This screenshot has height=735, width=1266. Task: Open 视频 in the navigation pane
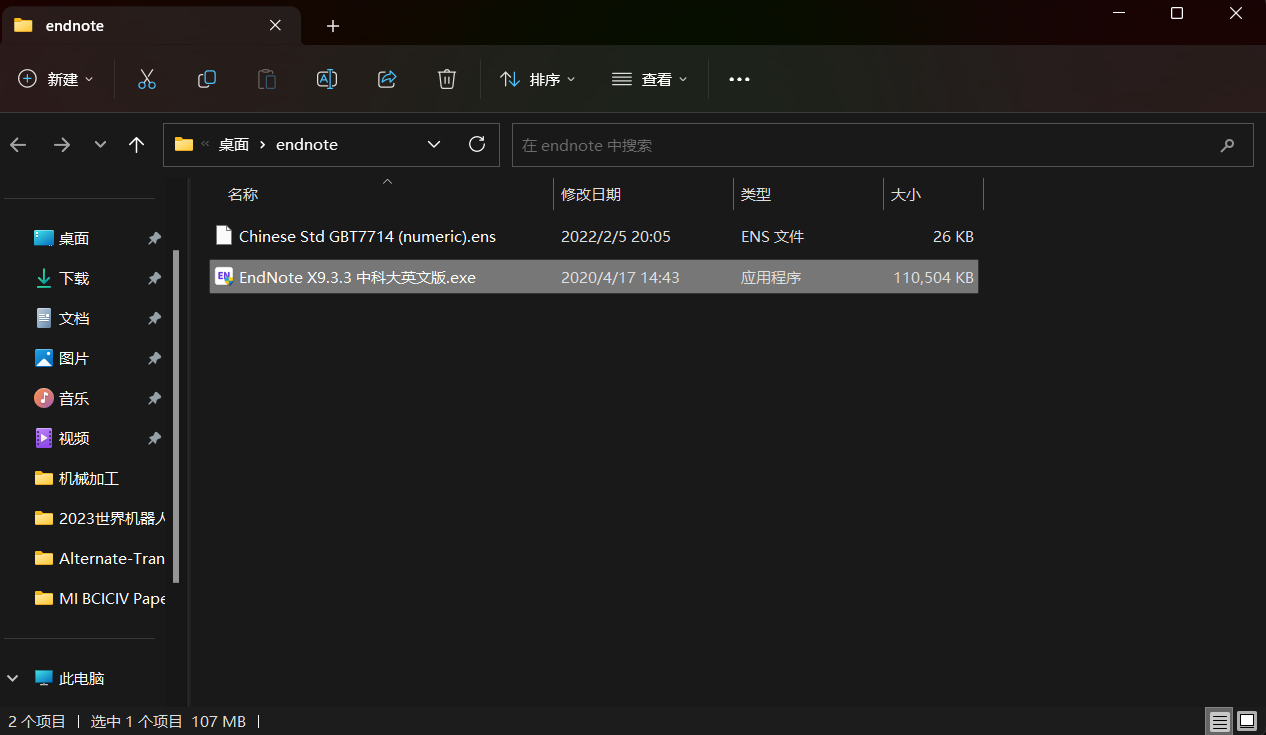pyautogui.click(x=74, y=438)
